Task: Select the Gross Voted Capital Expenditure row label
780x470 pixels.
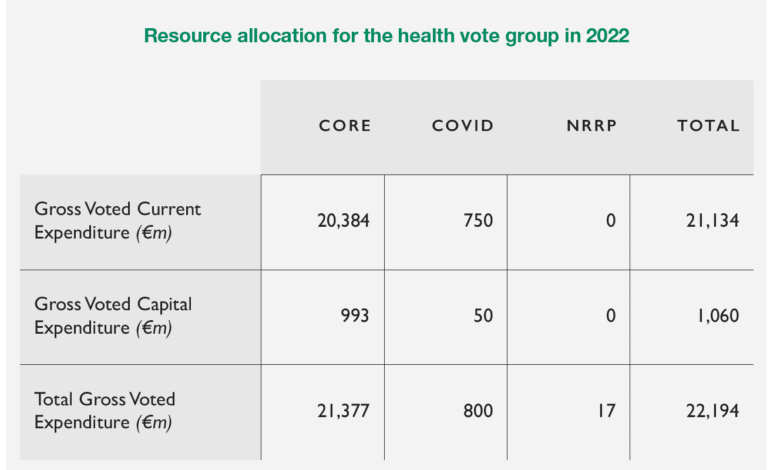Action: (113, 316)
